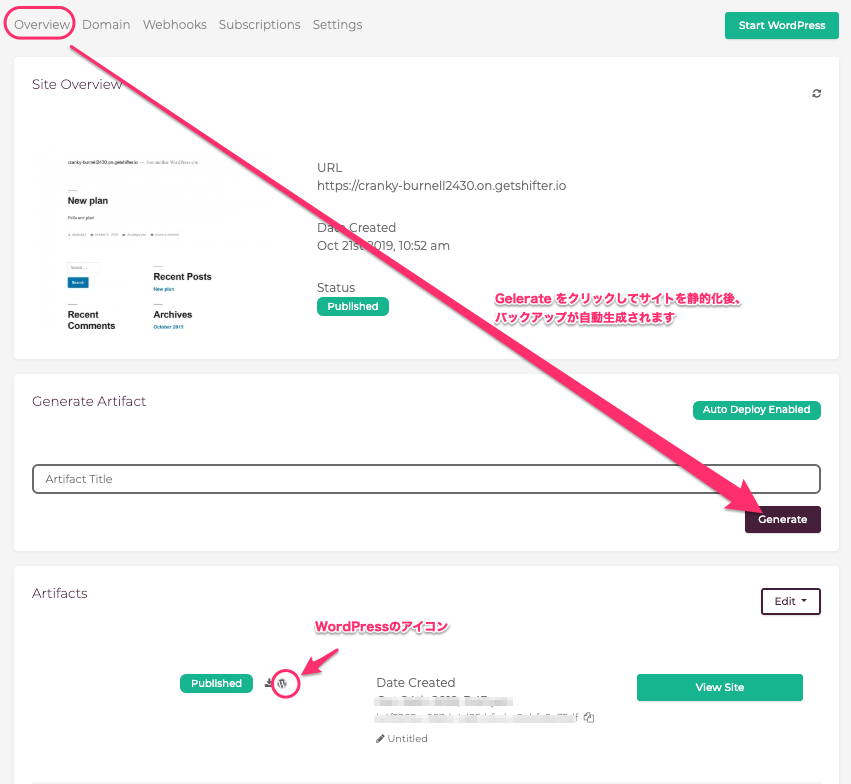Open the Settings tab
The width and height of the screenshot is (851, 784).
click(338, 24)
